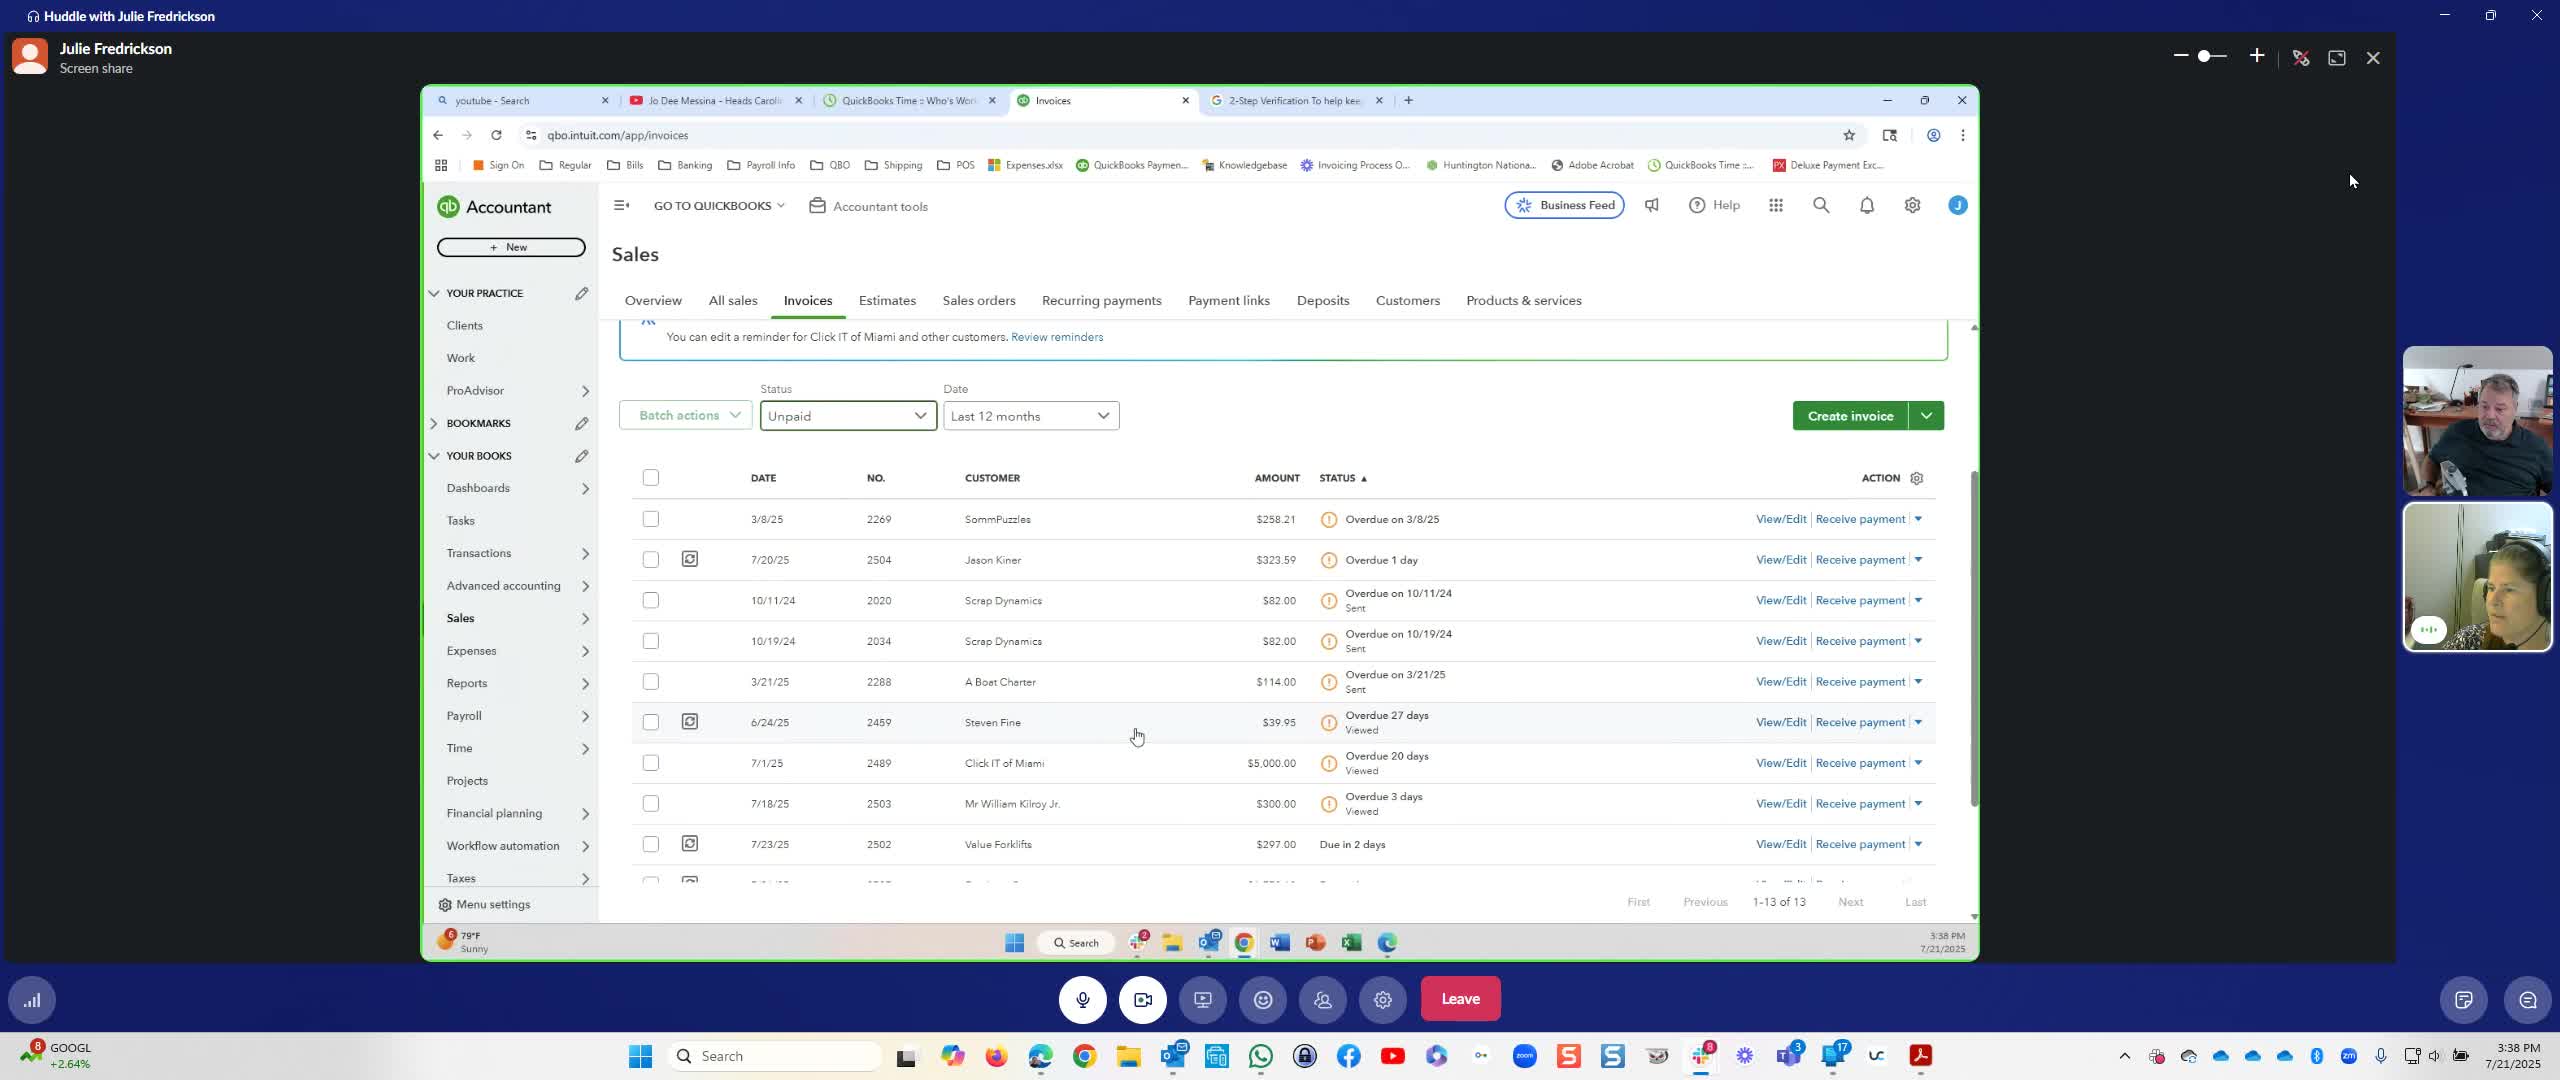Image resolution: width=2560 pixels, height=1080 pixels.
Task: Click recurring icon on invoice 2504 row
Action: 690,559
